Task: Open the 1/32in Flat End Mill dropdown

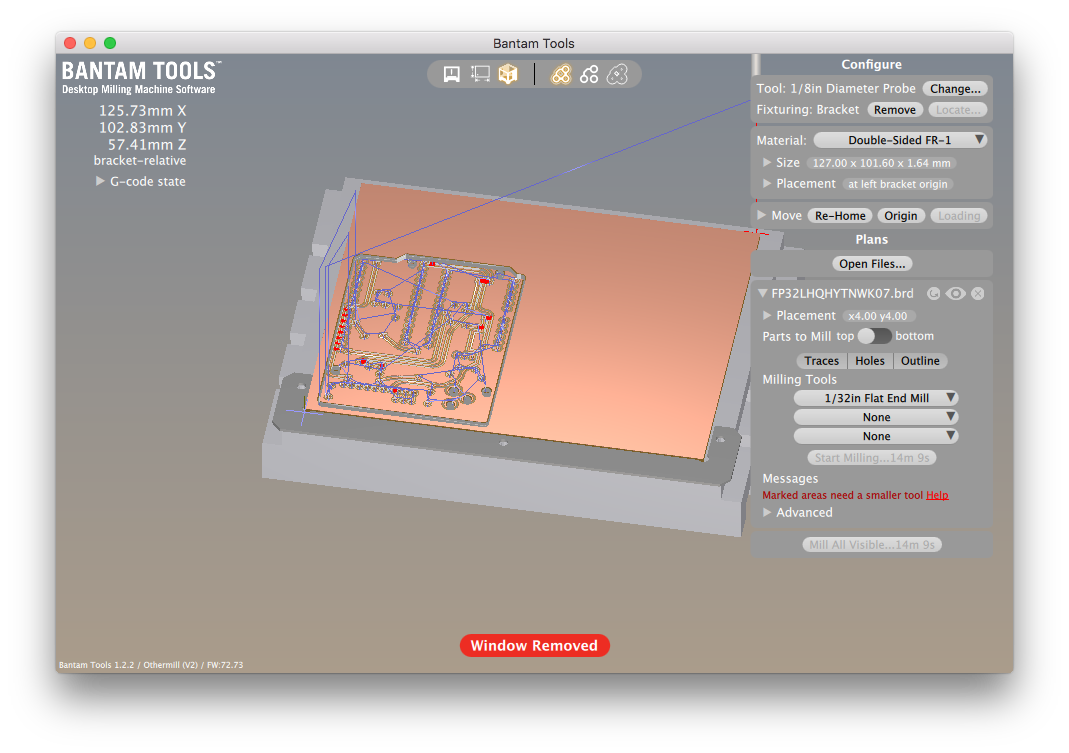Action: click(876, 398)
